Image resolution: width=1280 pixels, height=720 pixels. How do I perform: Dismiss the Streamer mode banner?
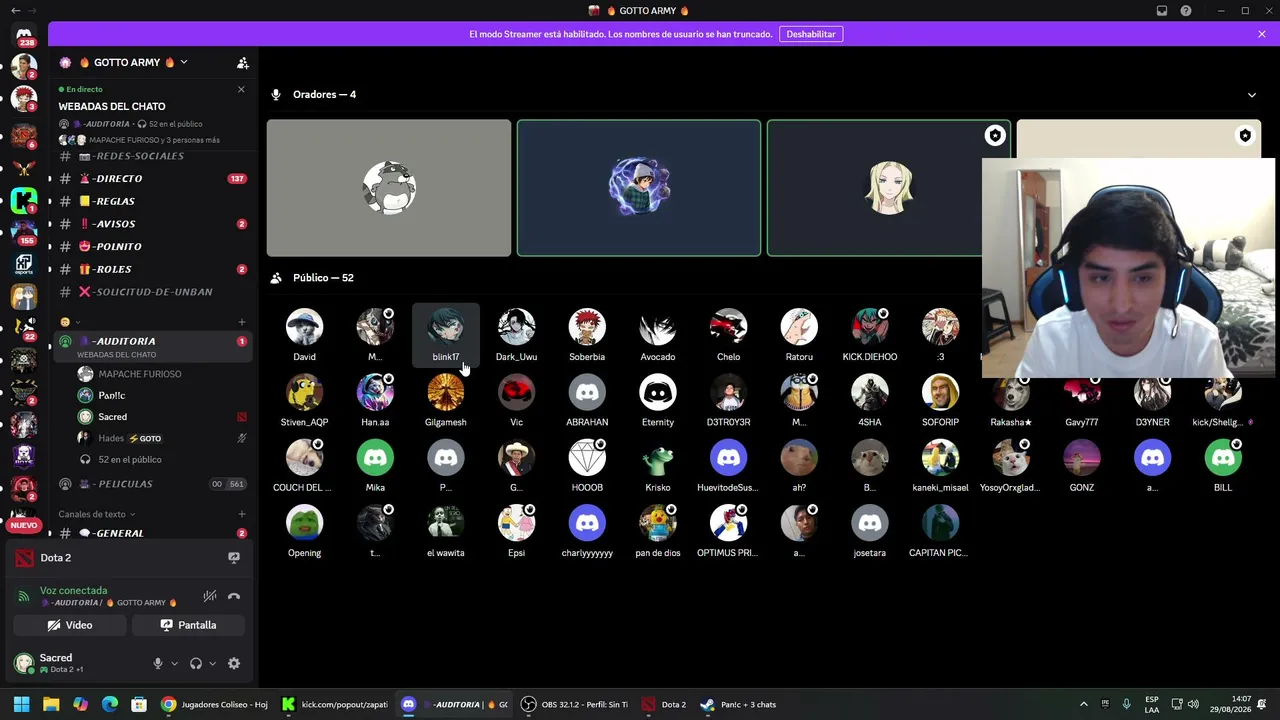pos(1262,34)
